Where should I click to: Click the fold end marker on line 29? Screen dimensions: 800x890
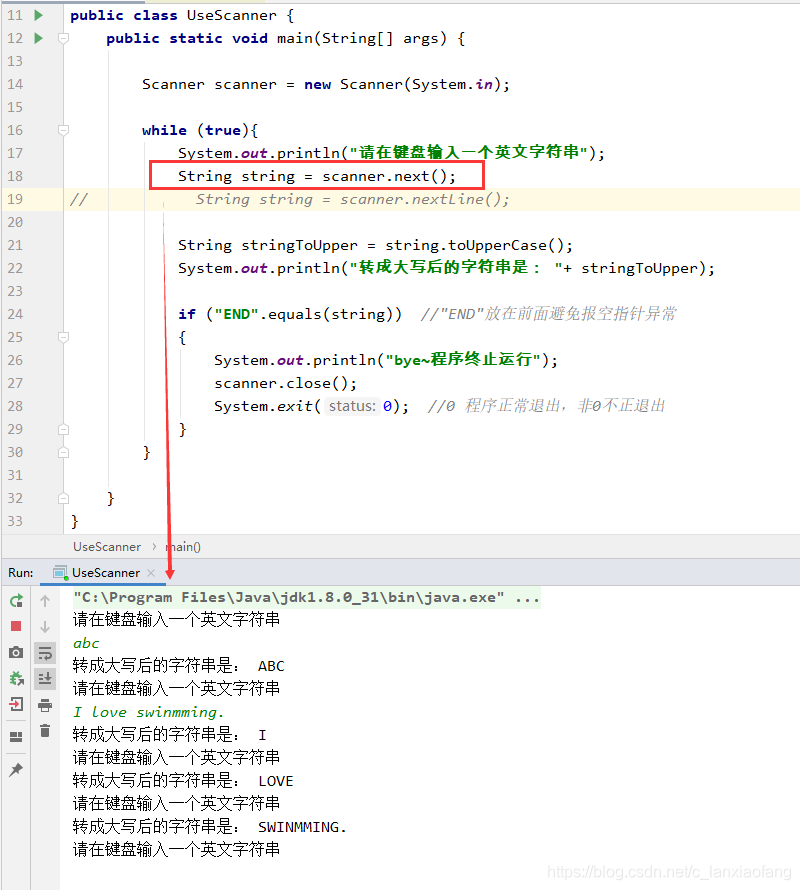[64, 429]
